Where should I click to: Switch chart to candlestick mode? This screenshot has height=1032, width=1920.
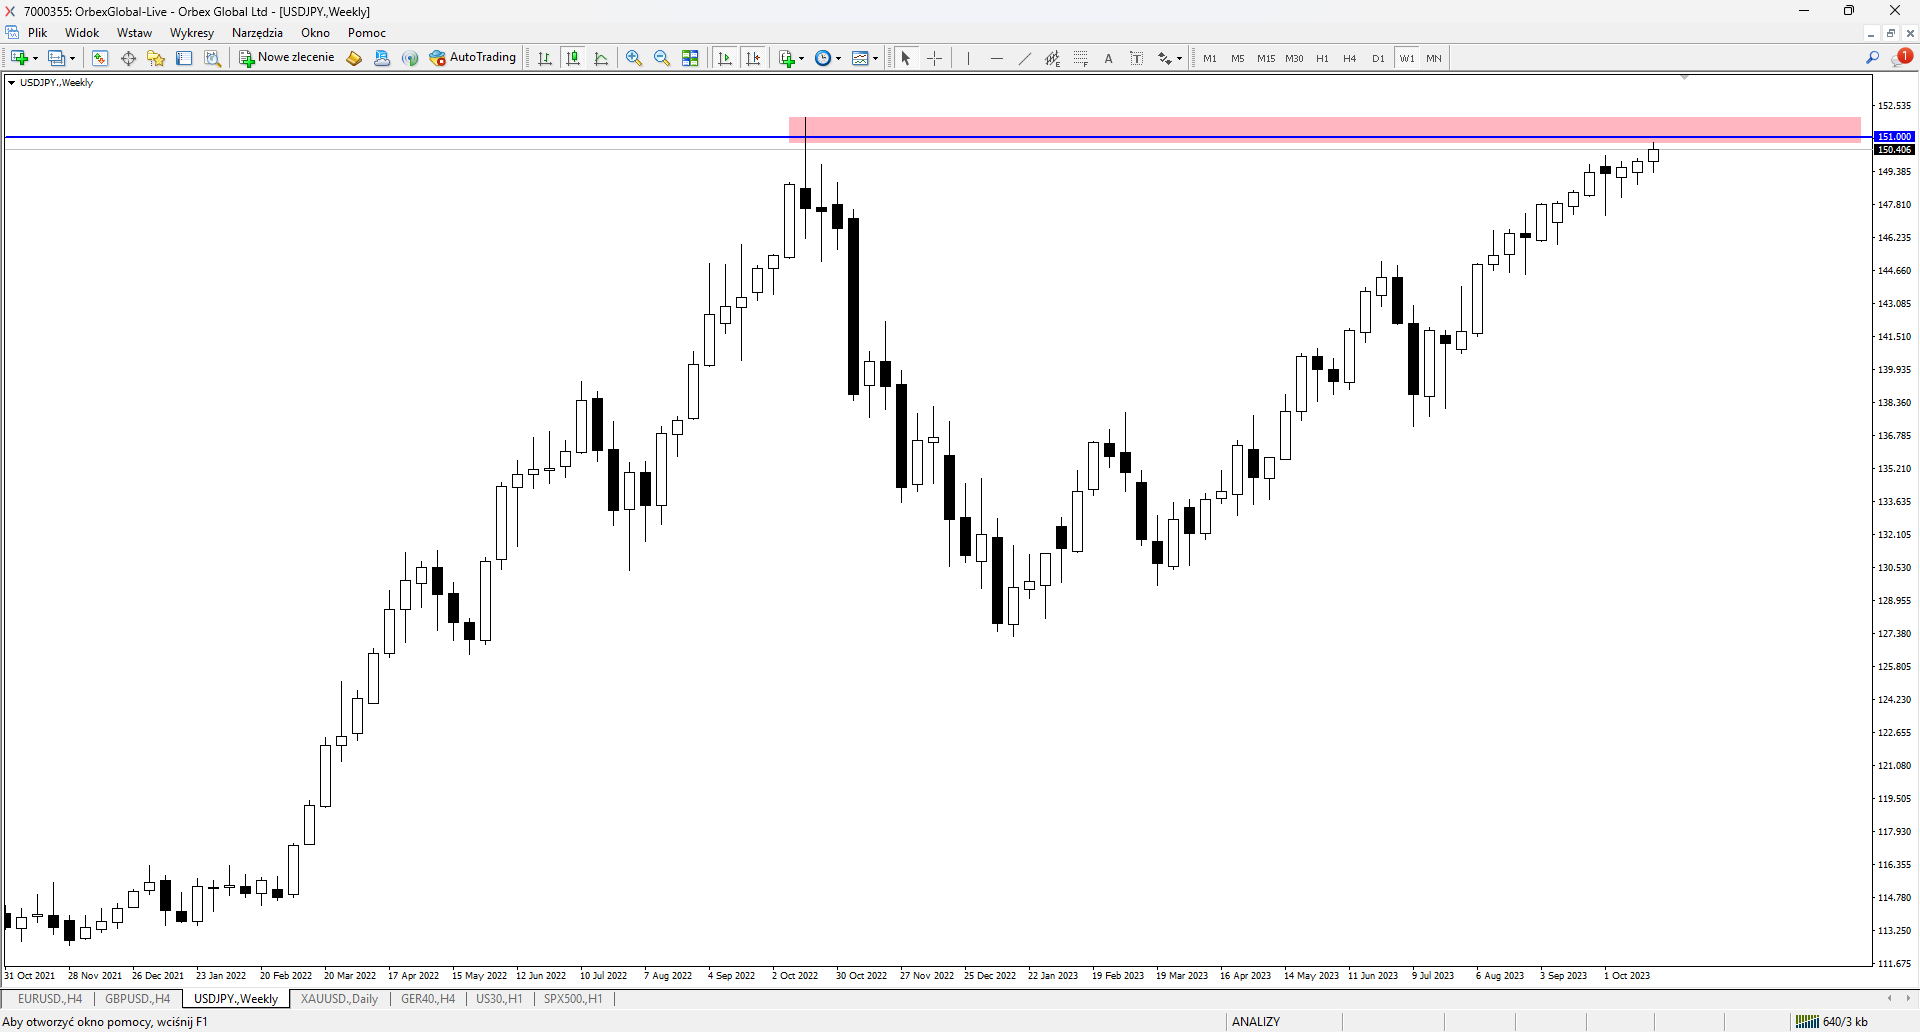point(573,58)
